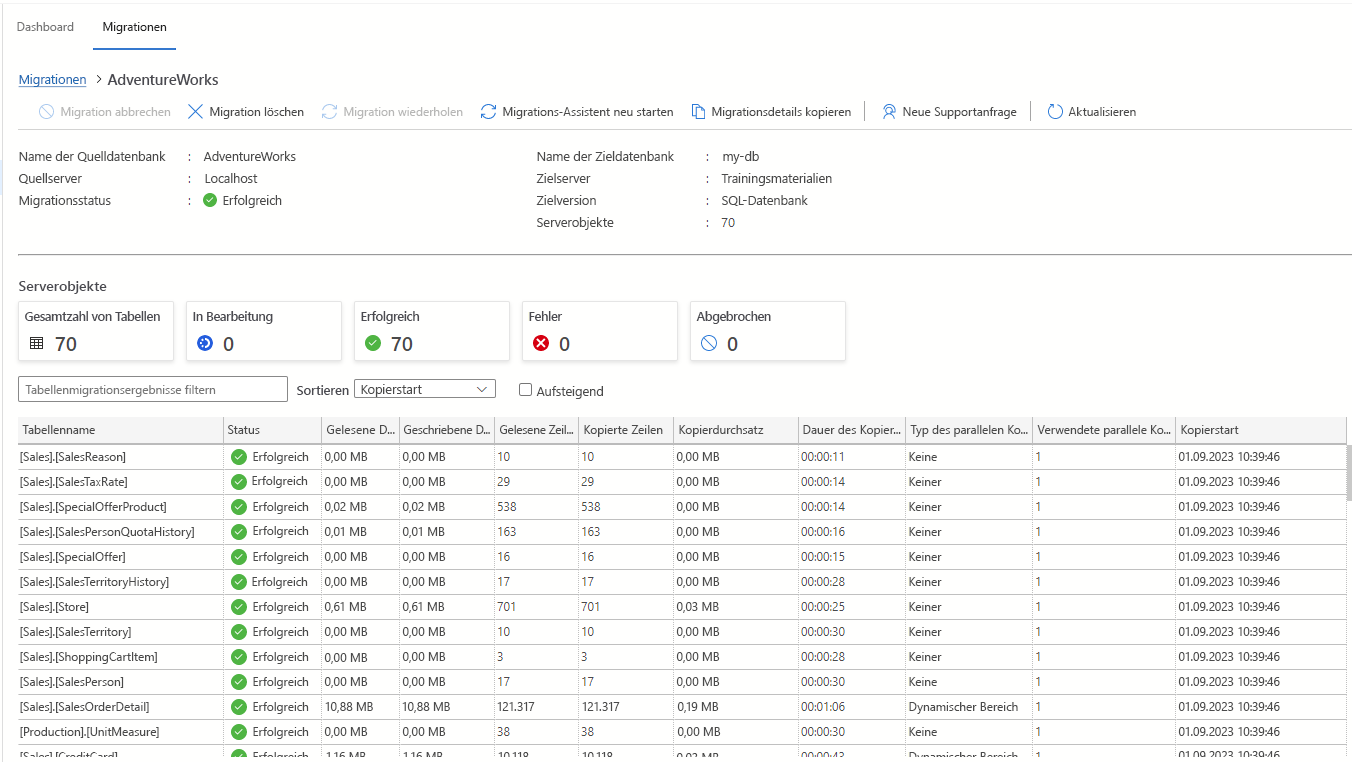Click the Tabellenmigrationsergebnisse filtern input field
The width and height of the screenshot is (1352, 762).
[x=152, y=388]
